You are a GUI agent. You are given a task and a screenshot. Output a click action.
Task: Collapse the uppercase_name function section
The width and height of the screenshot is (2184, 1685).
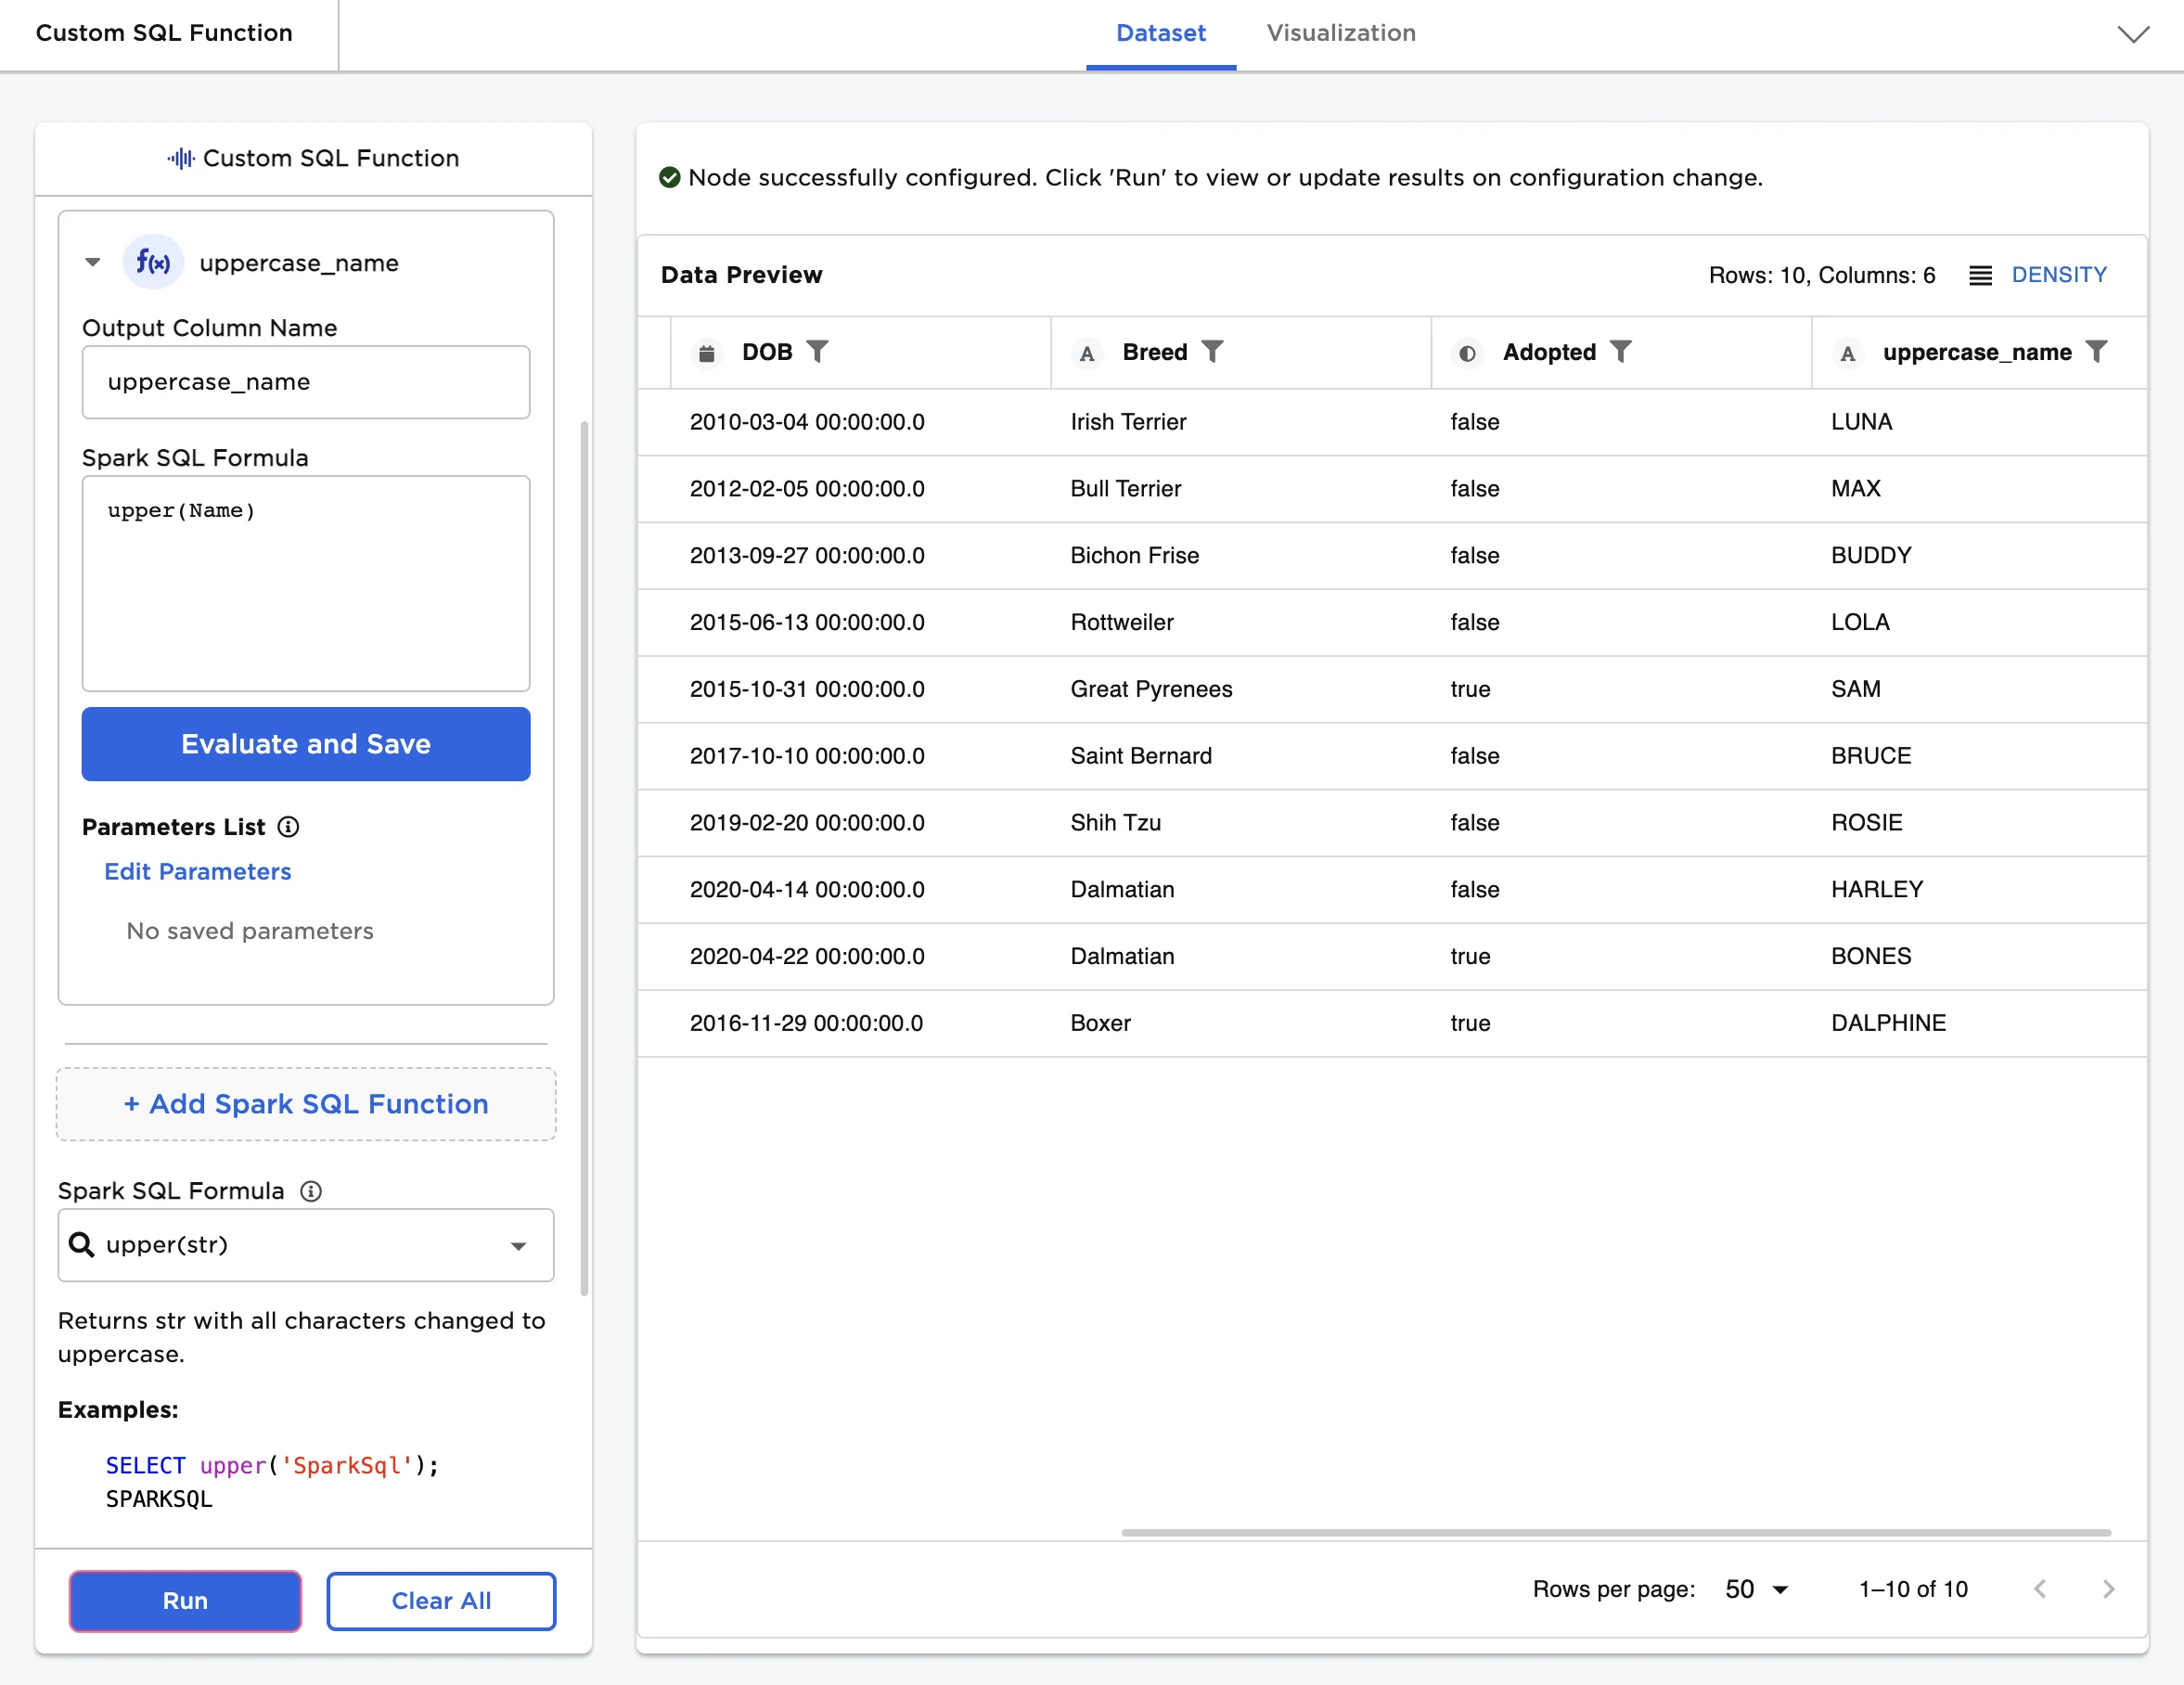93,263
